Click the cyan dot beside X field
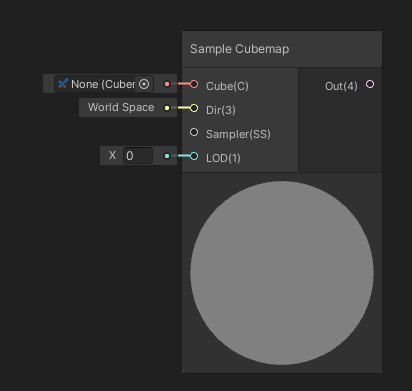The width and height of the screenshot is (412, 391). [167, 156]
